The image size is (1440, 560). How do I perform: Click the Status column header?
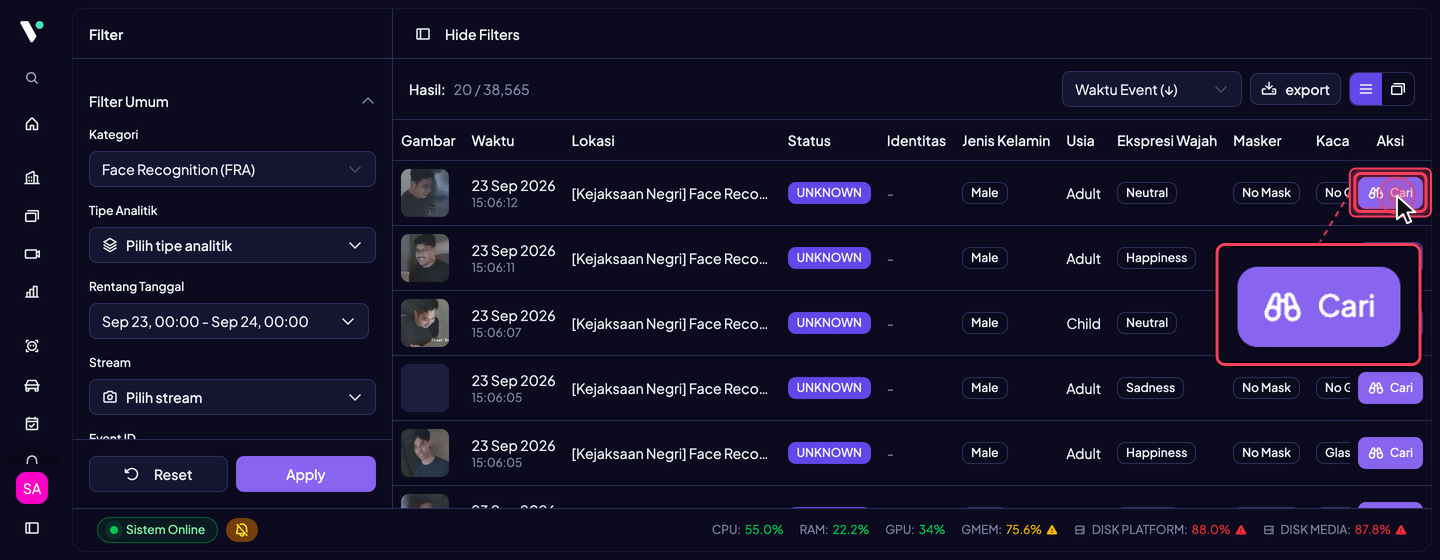[809, 141]
